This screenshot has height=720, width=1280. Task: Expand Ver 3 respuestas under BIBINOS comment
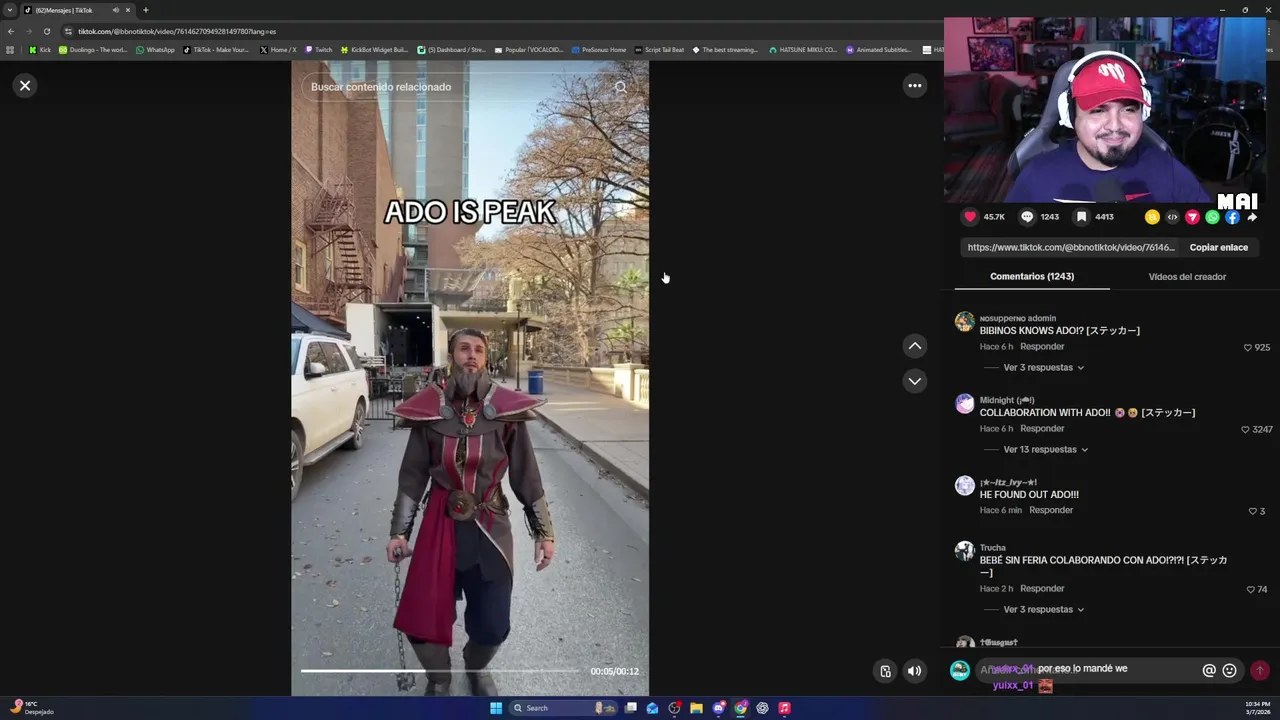point(1044,368)
